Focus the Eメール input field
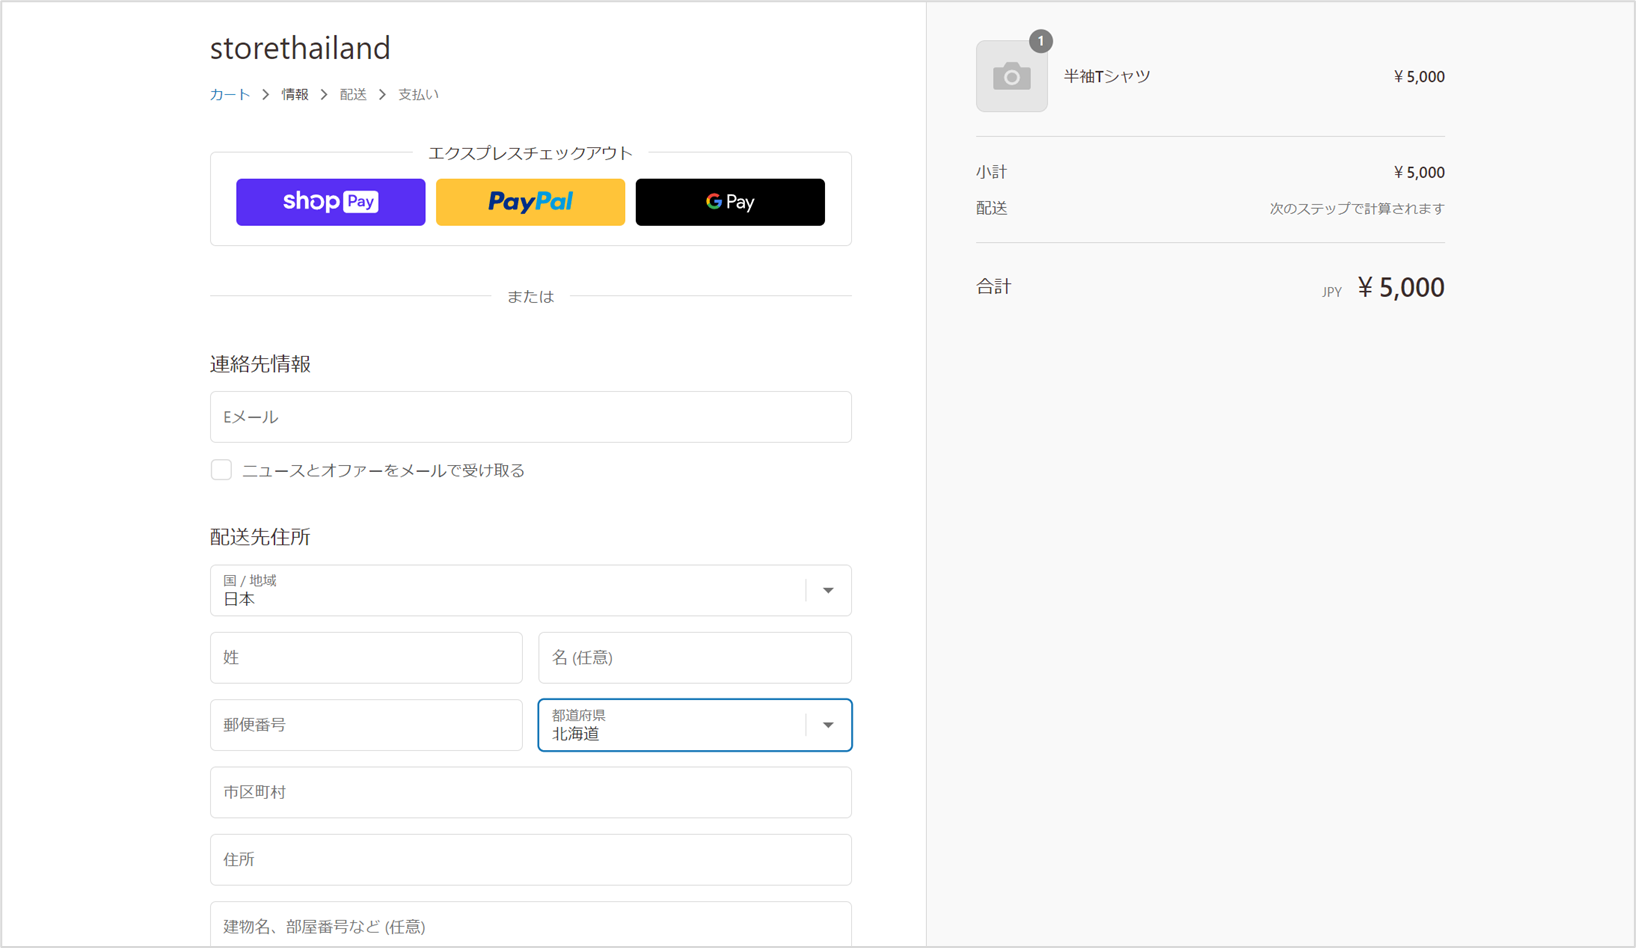This screenshot has height=948, width=1636. pos(531,417)
